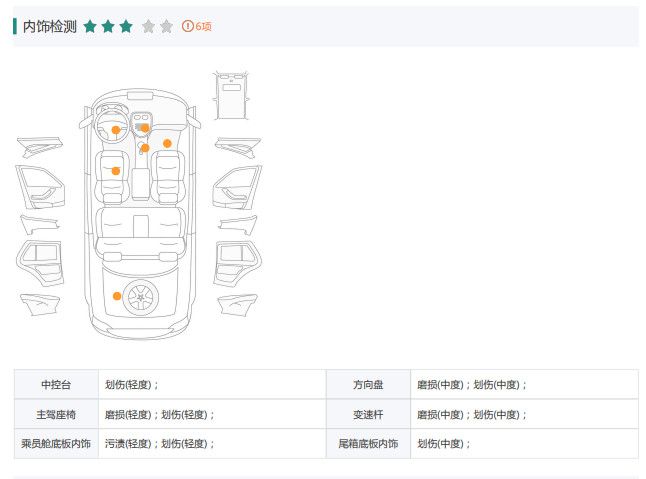Click the orange marker on the driver seat
646x479 pixels.
(116, 171)
